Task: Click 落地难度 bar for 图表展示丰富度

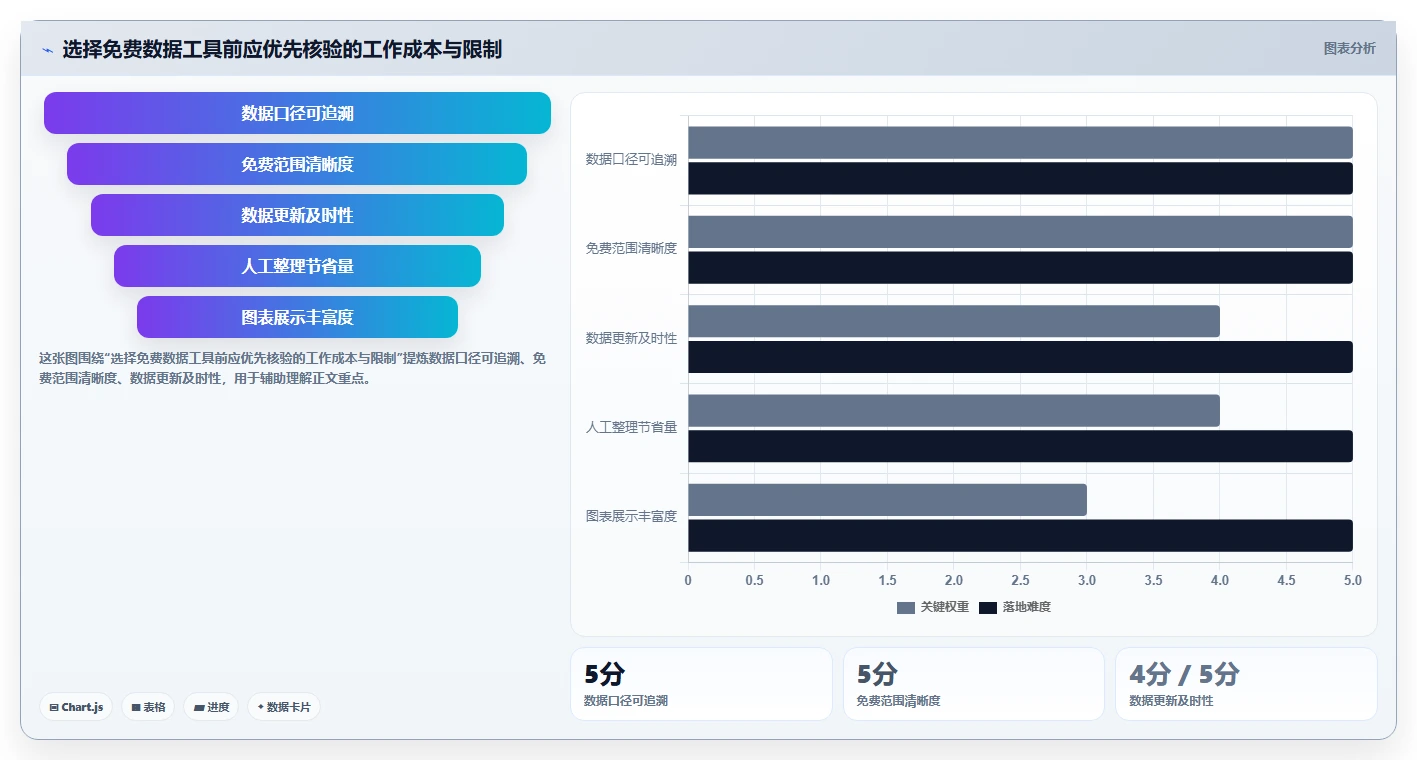Action: click(x=1020, y=535)
